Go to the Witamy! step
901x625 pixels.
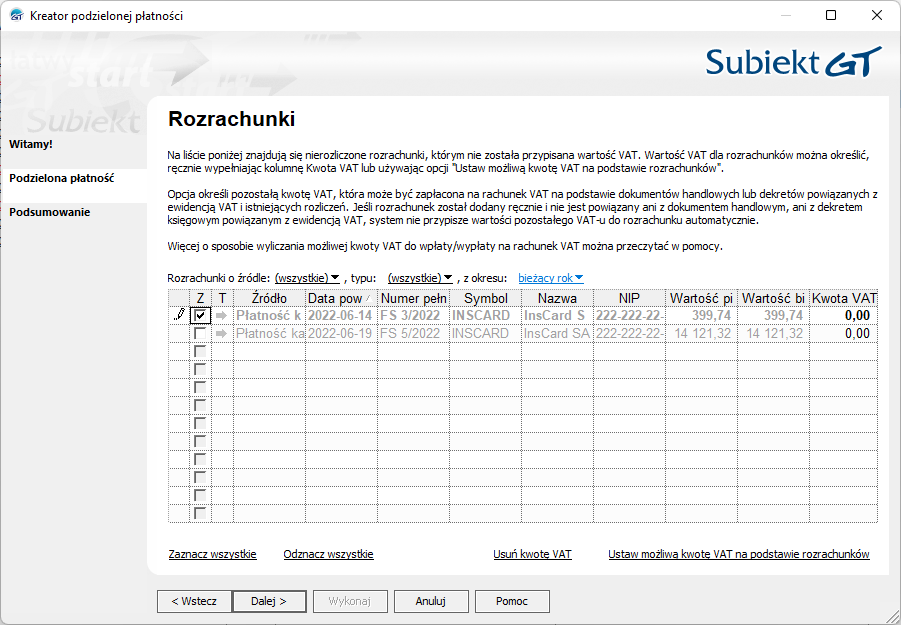(x=31, y=144)
